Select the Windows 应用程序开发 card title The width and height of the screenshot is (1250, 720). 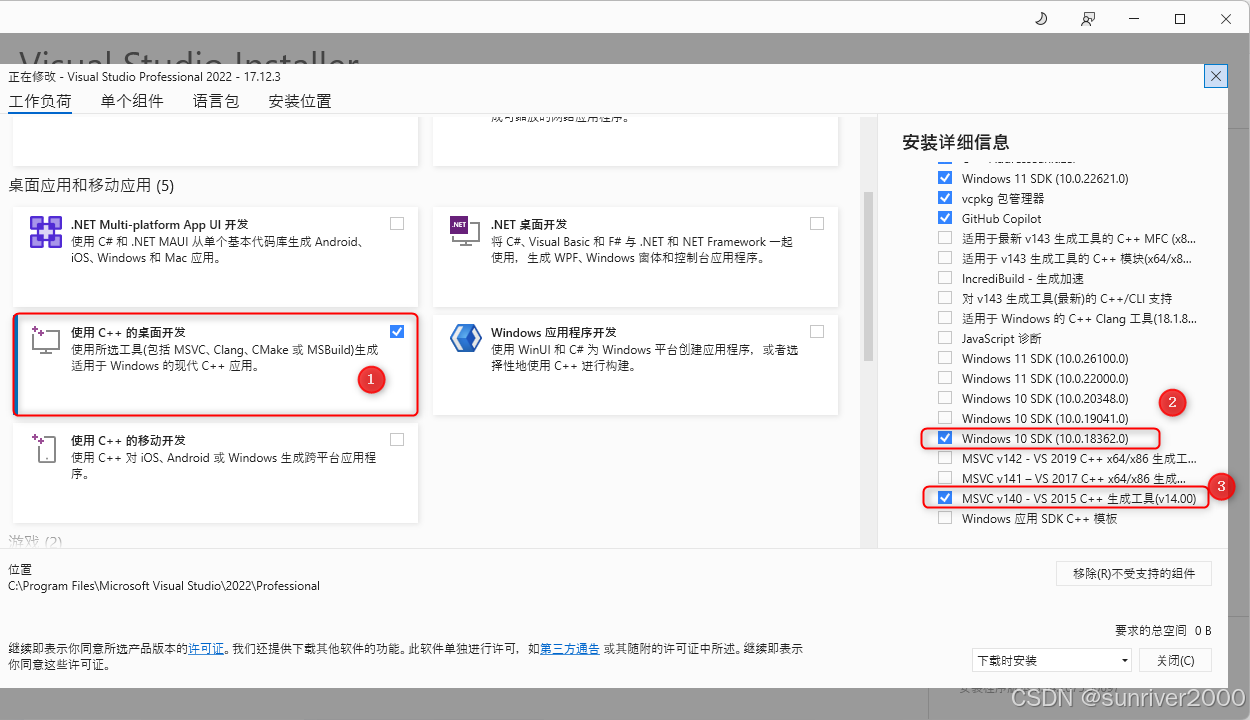click(x=554, y=332)
